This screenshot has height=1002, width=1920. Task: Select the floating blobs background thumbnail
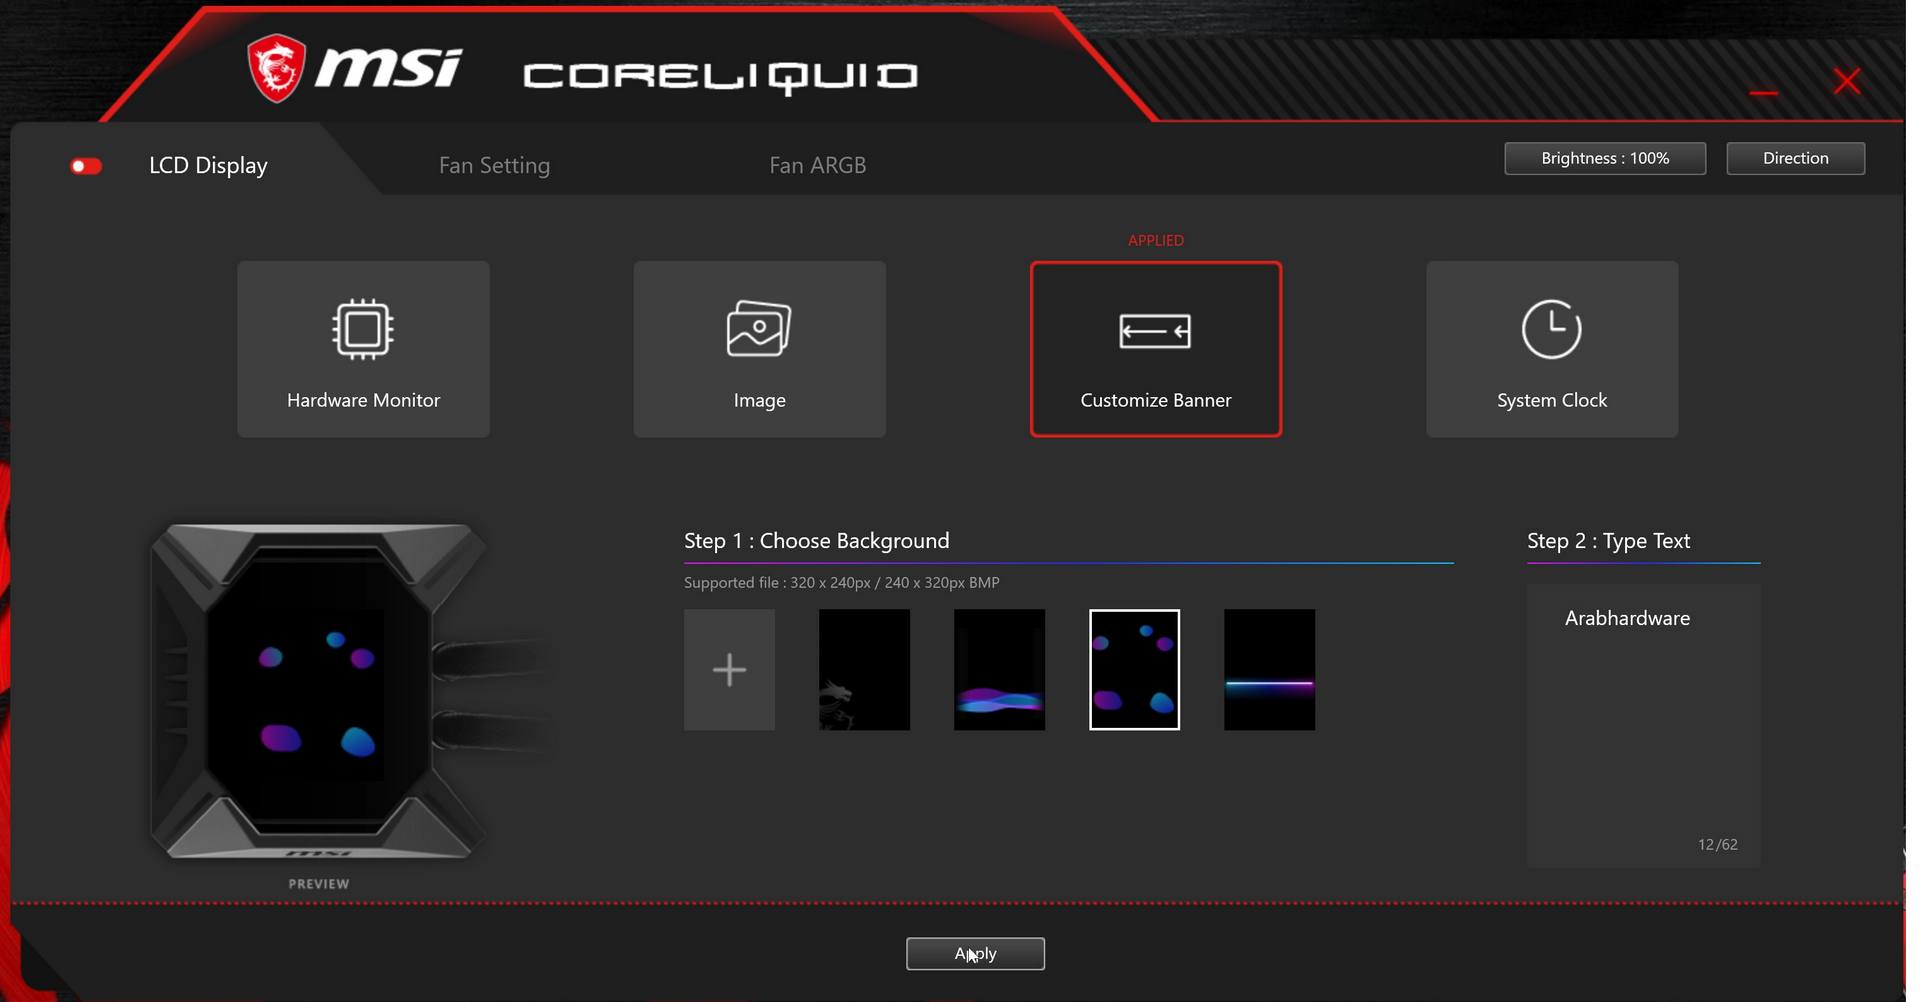coord(1134,669)
